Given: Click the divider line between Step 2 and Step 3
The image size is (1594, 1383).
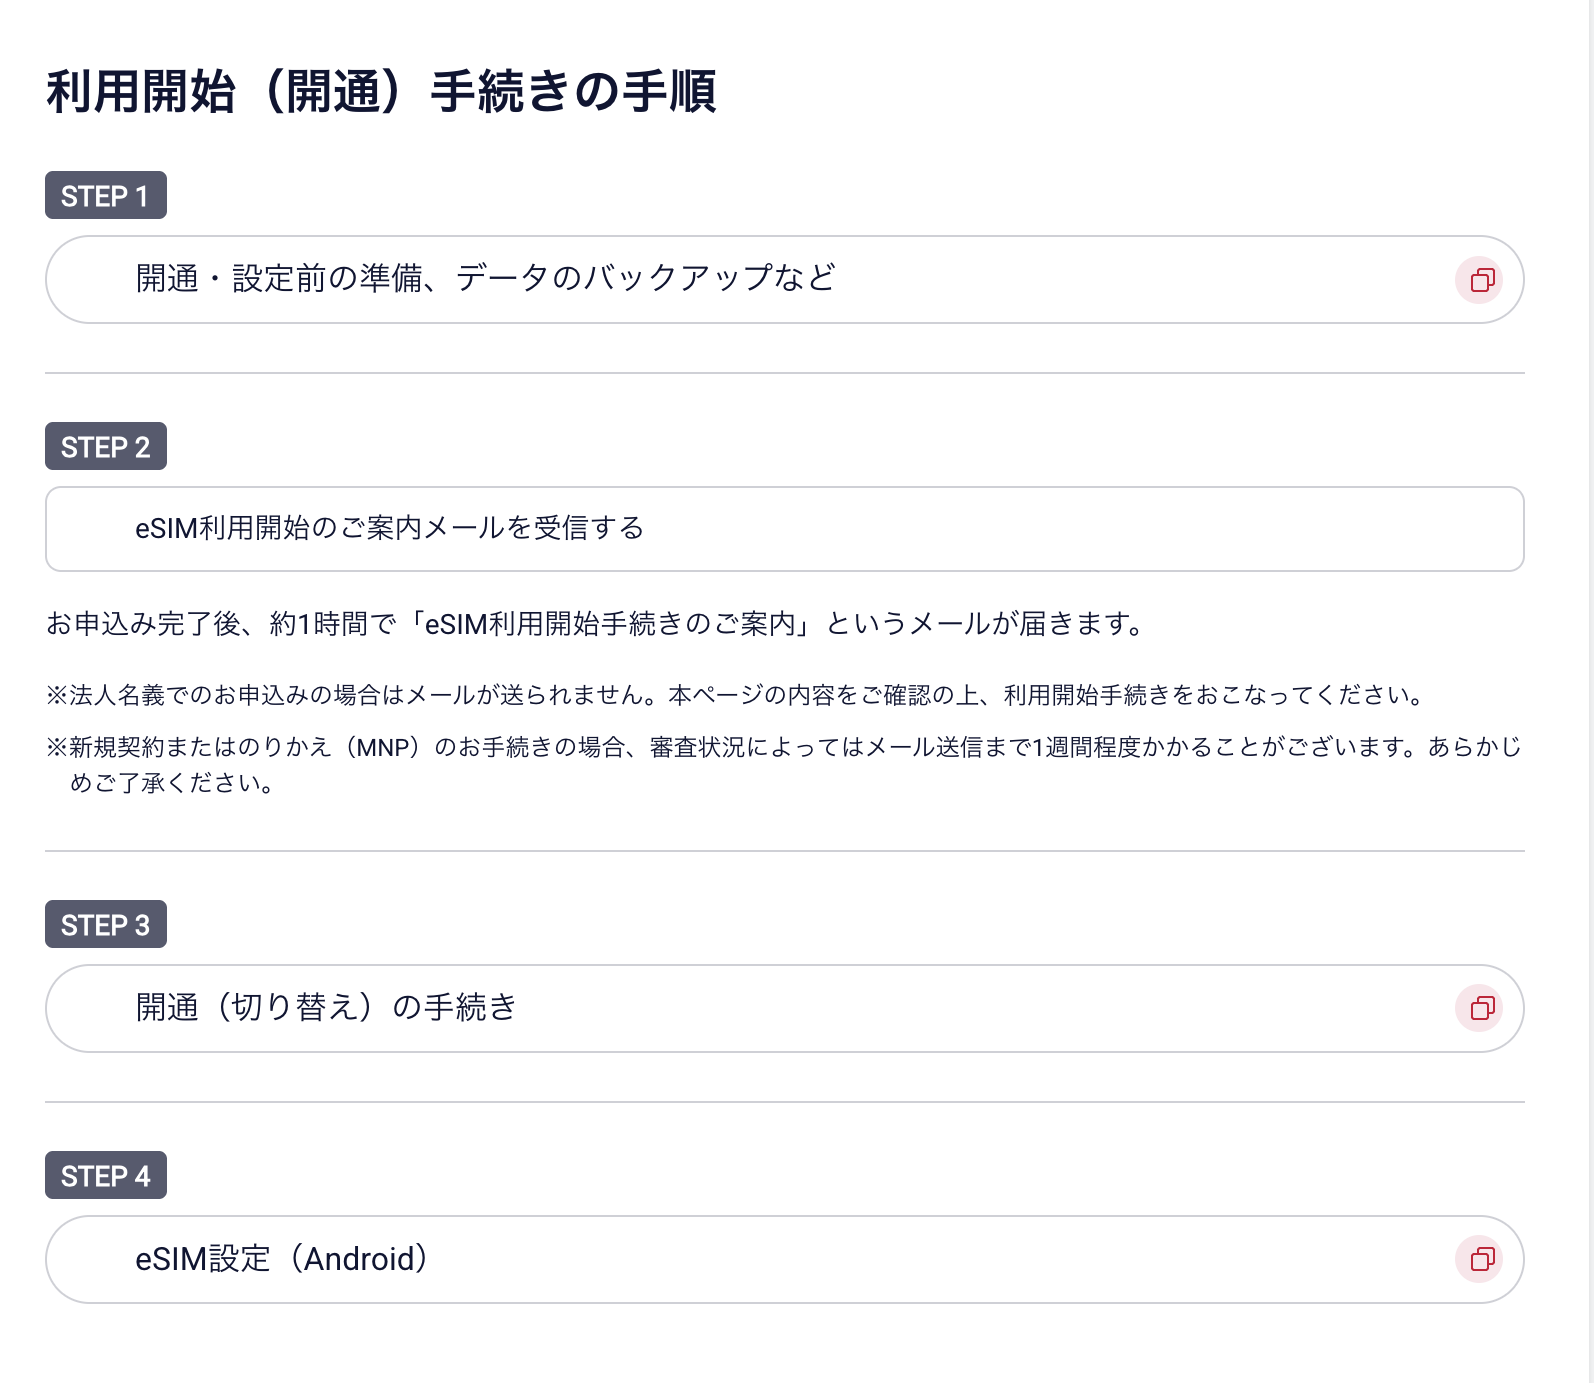Looking at the screenshot, I should pyautogui.click(x=784, y=851).
